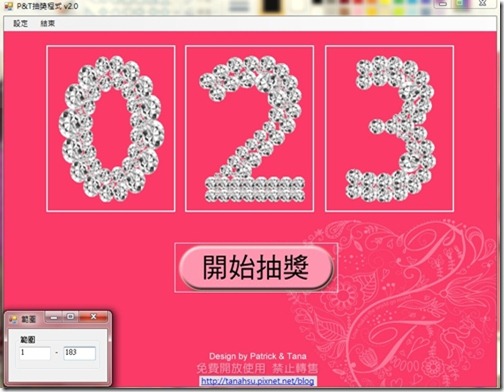Click the P&T app icon in title bar
This screenshot has width=504, height=392.
8,6
